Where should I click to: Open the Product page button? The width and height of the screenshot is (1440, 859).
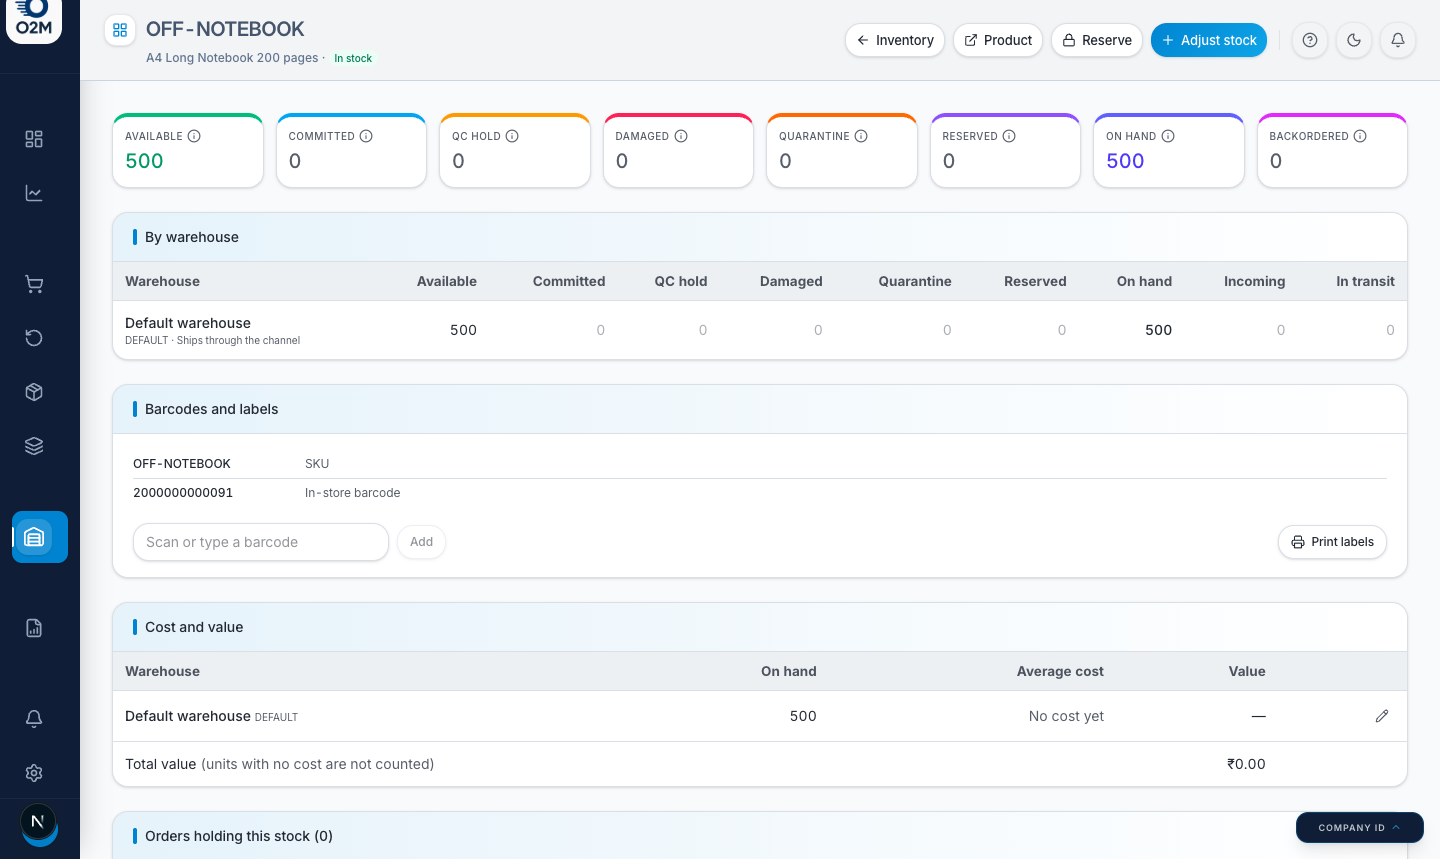click(x=998, y=40)
